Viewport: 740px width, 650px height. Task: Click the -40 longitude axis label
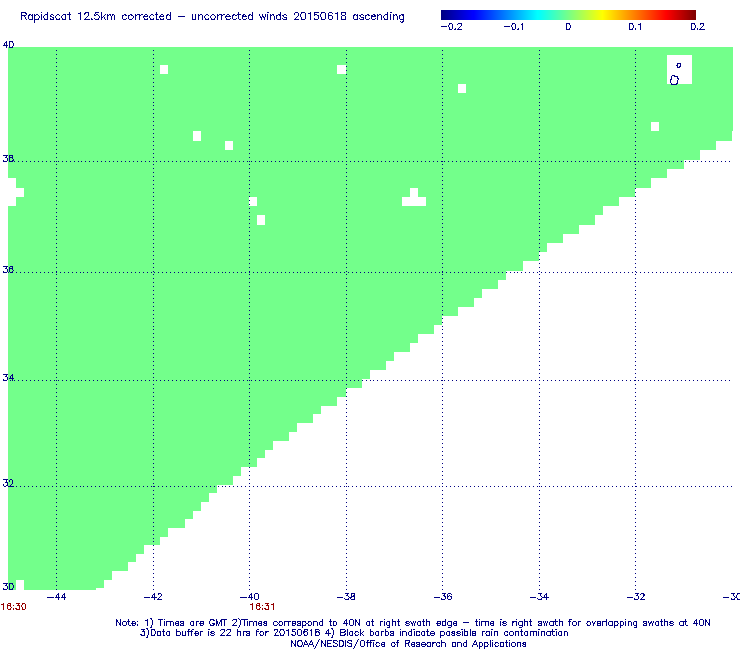click(250, 597)
